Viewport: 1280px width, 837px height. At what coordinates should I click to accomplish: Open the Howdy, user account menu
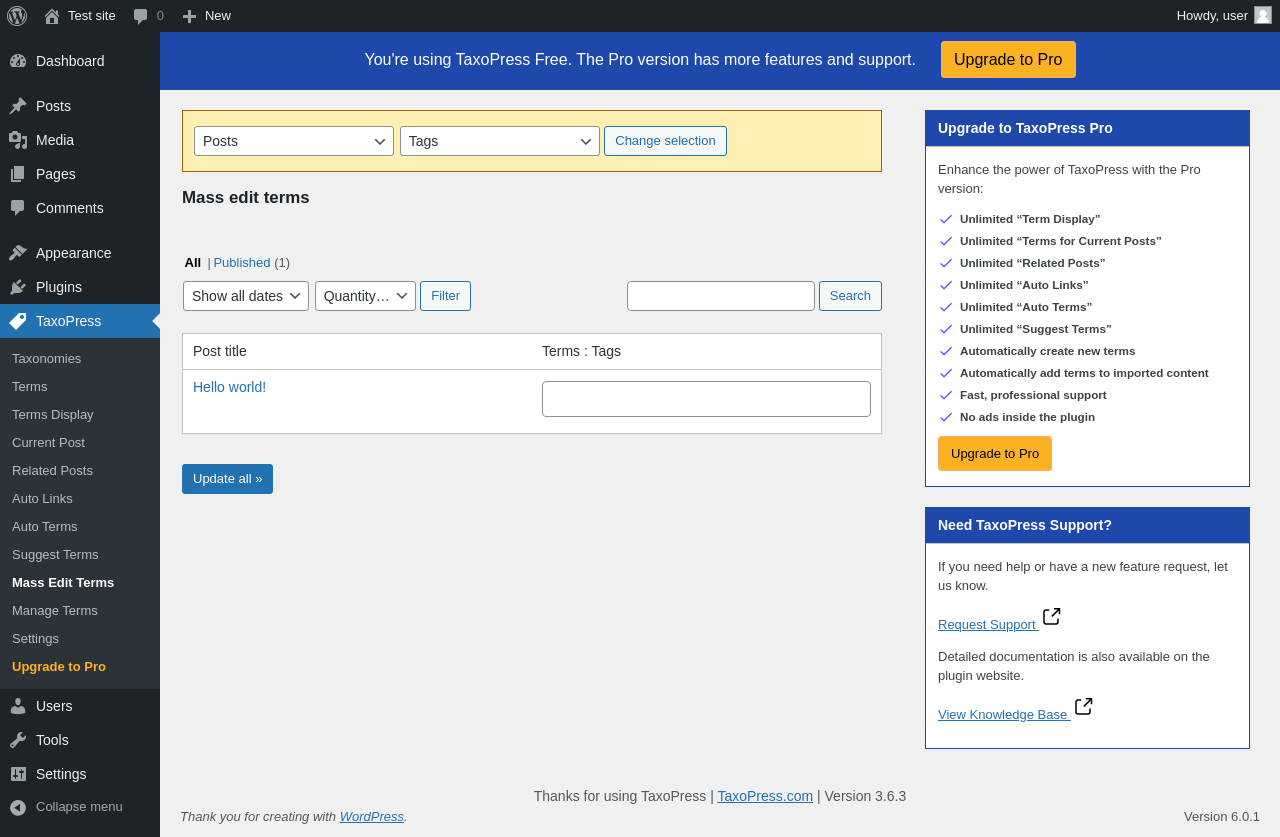[1224, 15]
